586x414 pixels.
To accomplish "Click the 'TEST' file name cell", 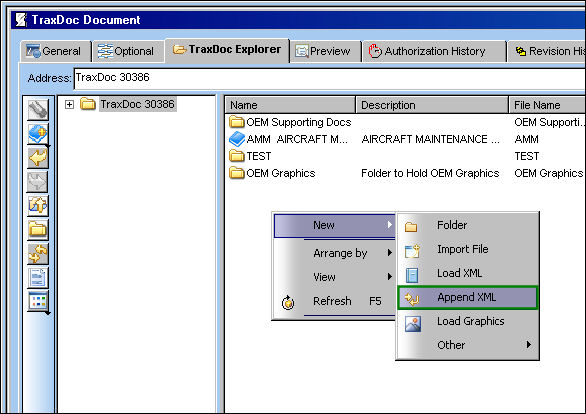I will pyautogui.click(x=527, y=156).
